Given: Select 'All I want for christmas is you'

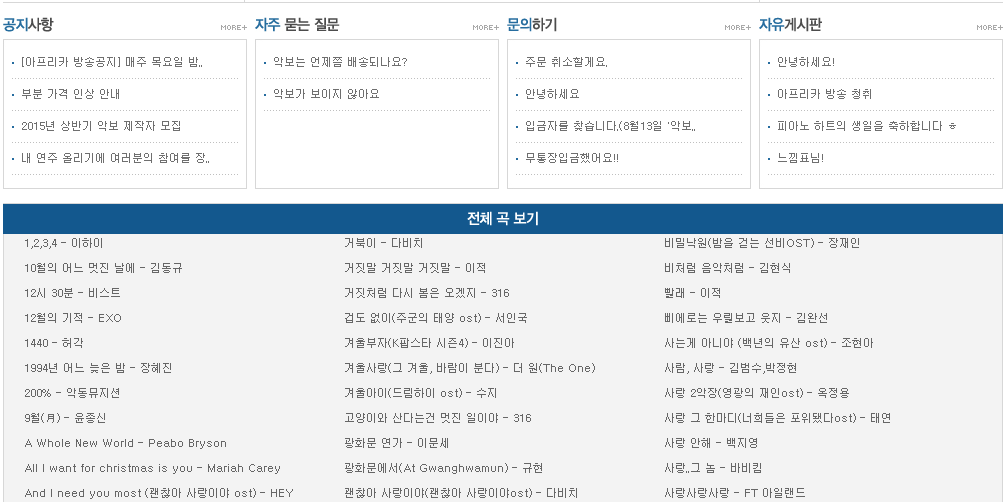Looking at the screenshot, I should coord(152,469).
